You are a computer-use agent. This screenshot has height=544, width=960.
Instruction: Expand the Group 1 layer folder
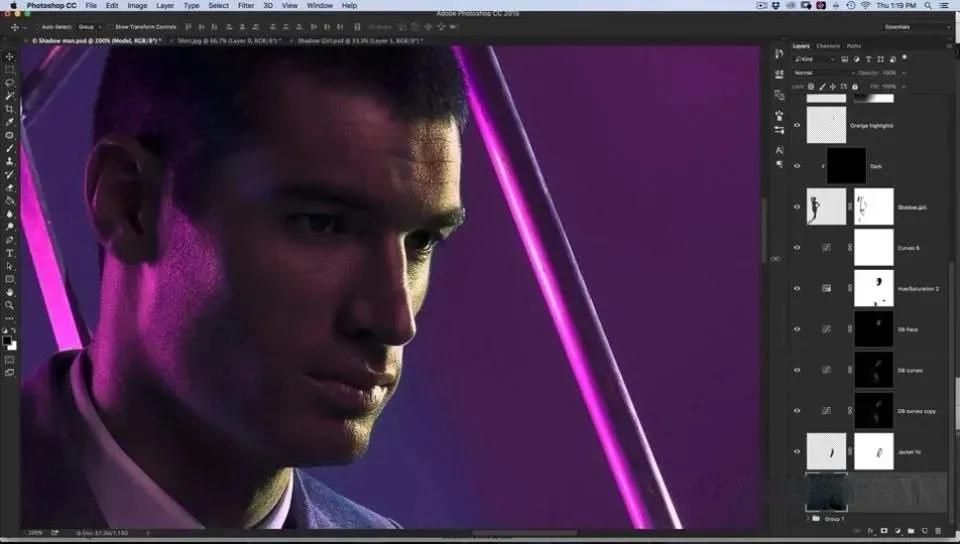(x=807, y=519)
